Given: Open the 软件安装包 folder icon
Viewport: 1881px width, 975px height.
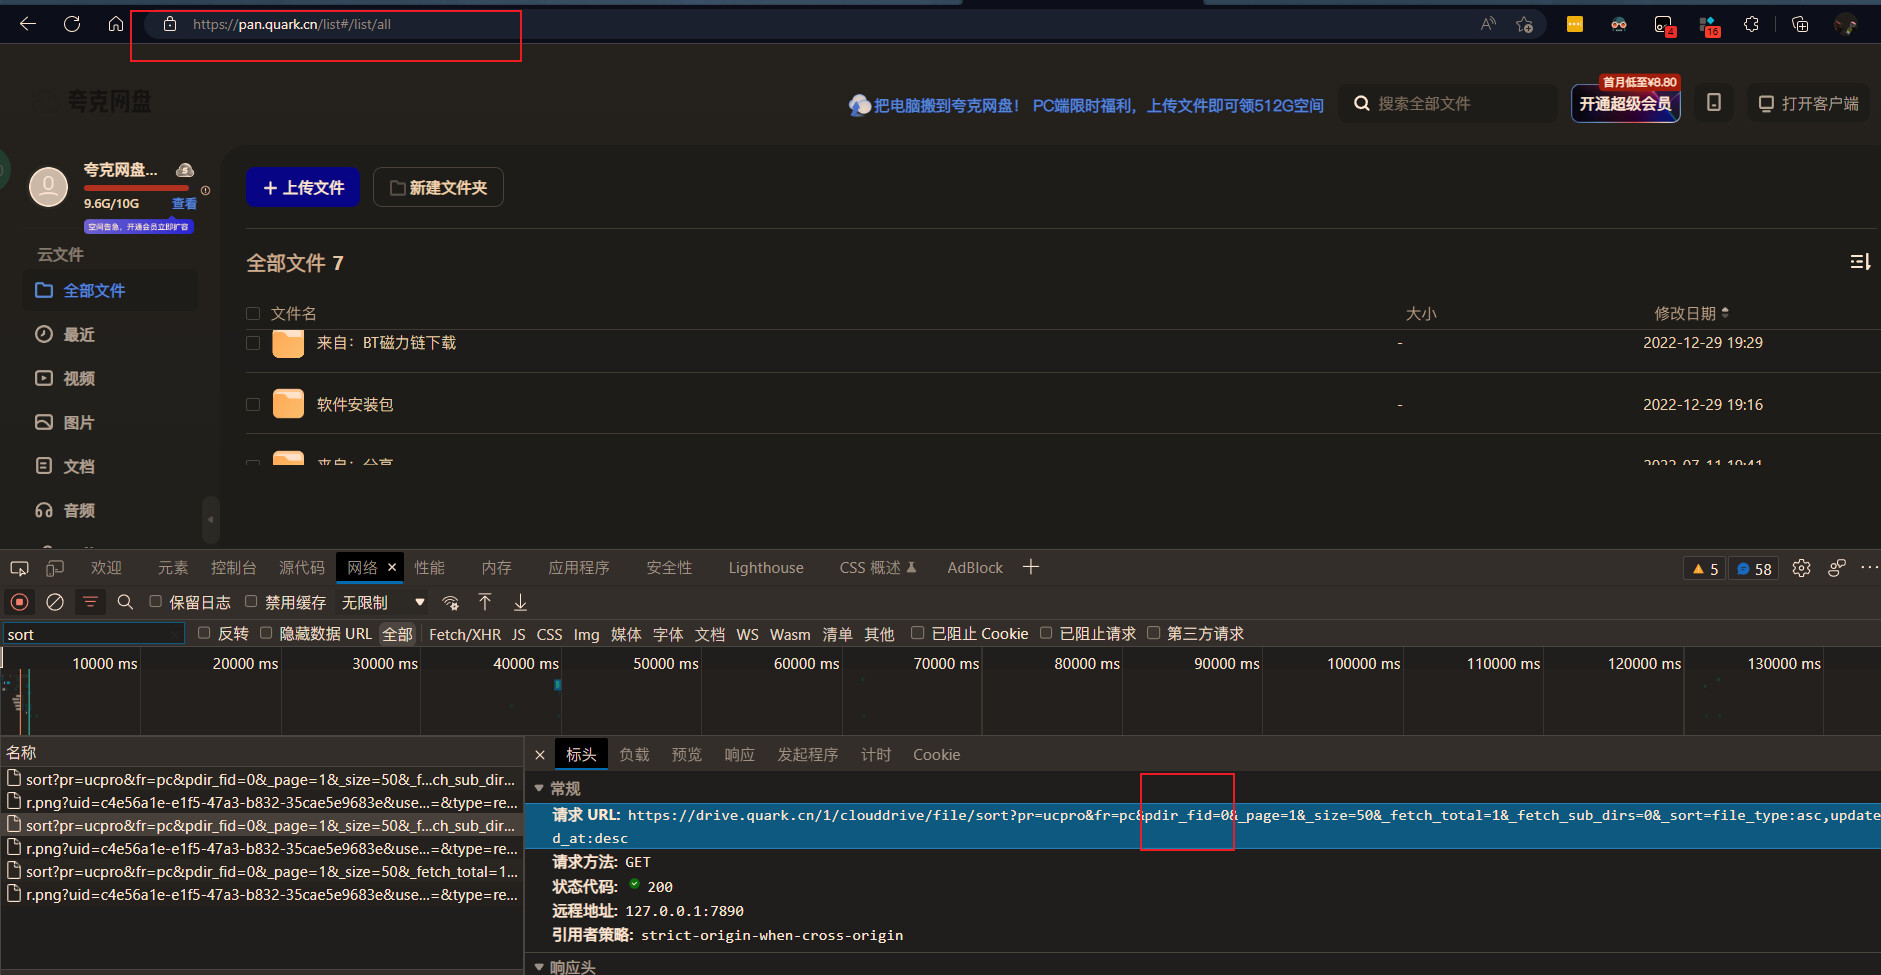Looking at the screenshot, I should (288, 404).
